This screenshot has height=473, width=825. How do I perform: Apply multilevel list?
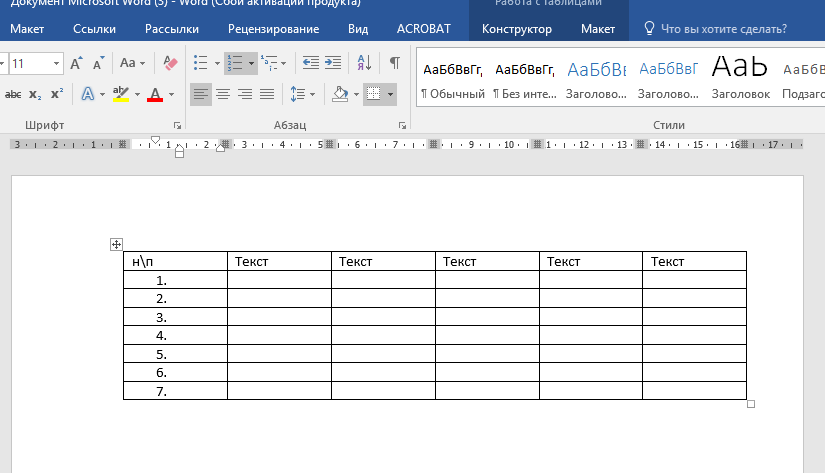[269, 63]
